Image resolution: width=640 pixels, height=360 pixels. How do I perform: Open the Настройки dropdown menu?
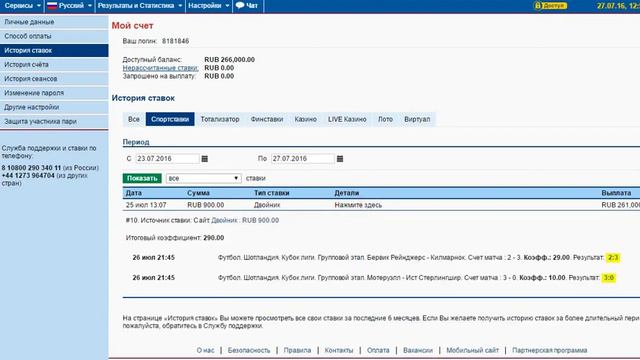point(208,6)
